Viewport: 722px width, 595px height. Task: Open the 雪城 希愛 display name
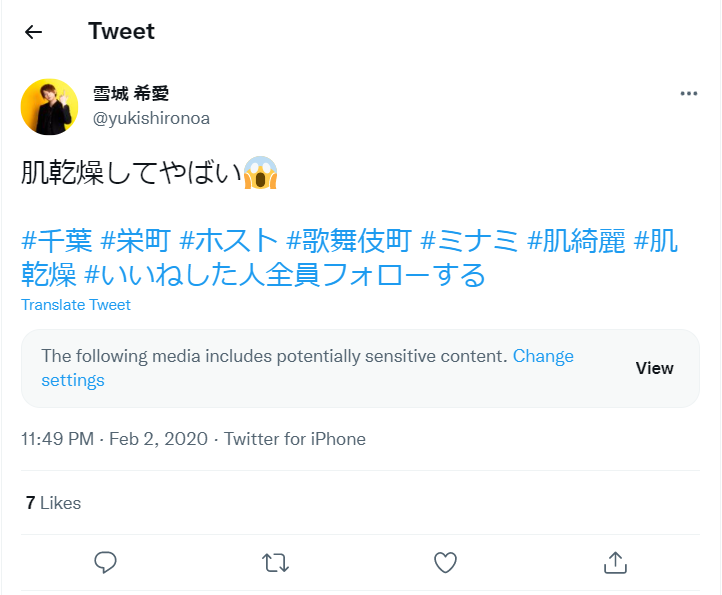pos(131,94)
